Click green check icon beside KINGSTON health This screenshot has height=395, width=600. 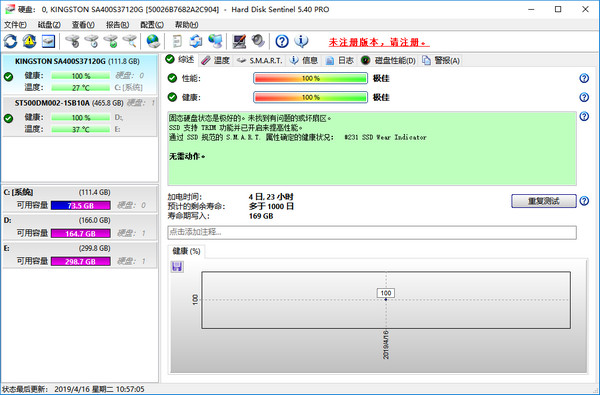[8, 77]
